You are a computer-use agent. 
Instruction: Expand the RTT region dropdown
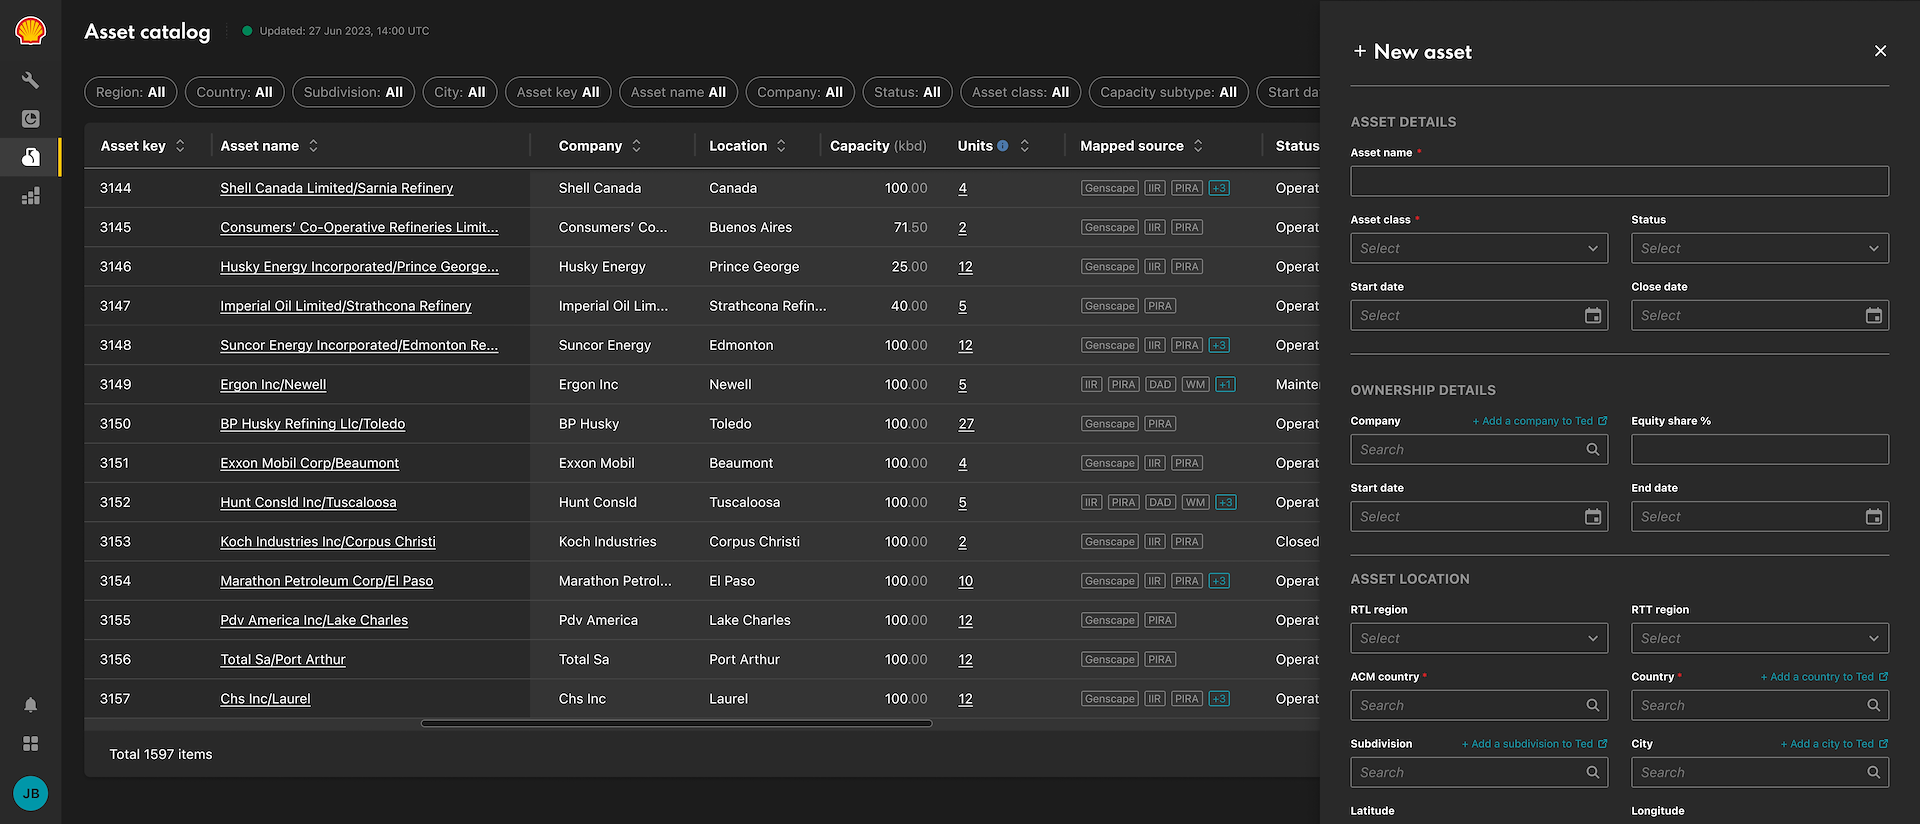point(1760,639)
